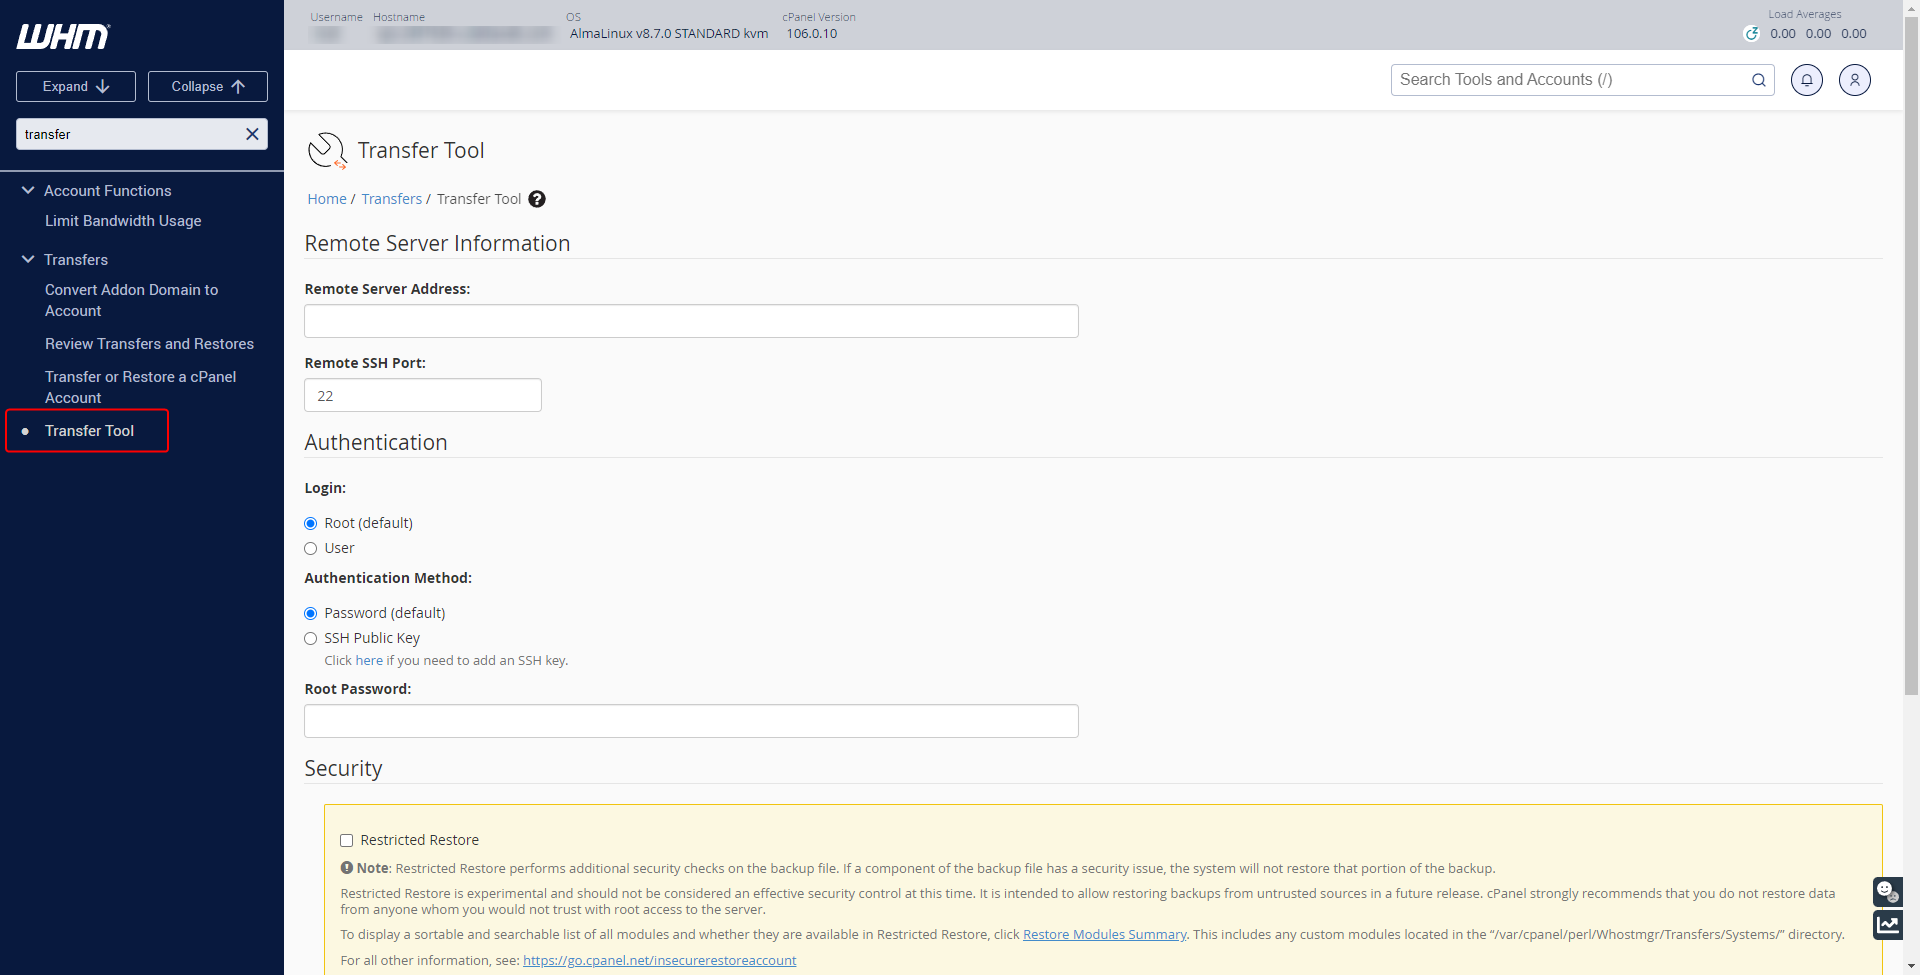This screenshot has height=975, width=1920.
Task: Collapse the Transfers section
Action: click(x=28, y=259)
